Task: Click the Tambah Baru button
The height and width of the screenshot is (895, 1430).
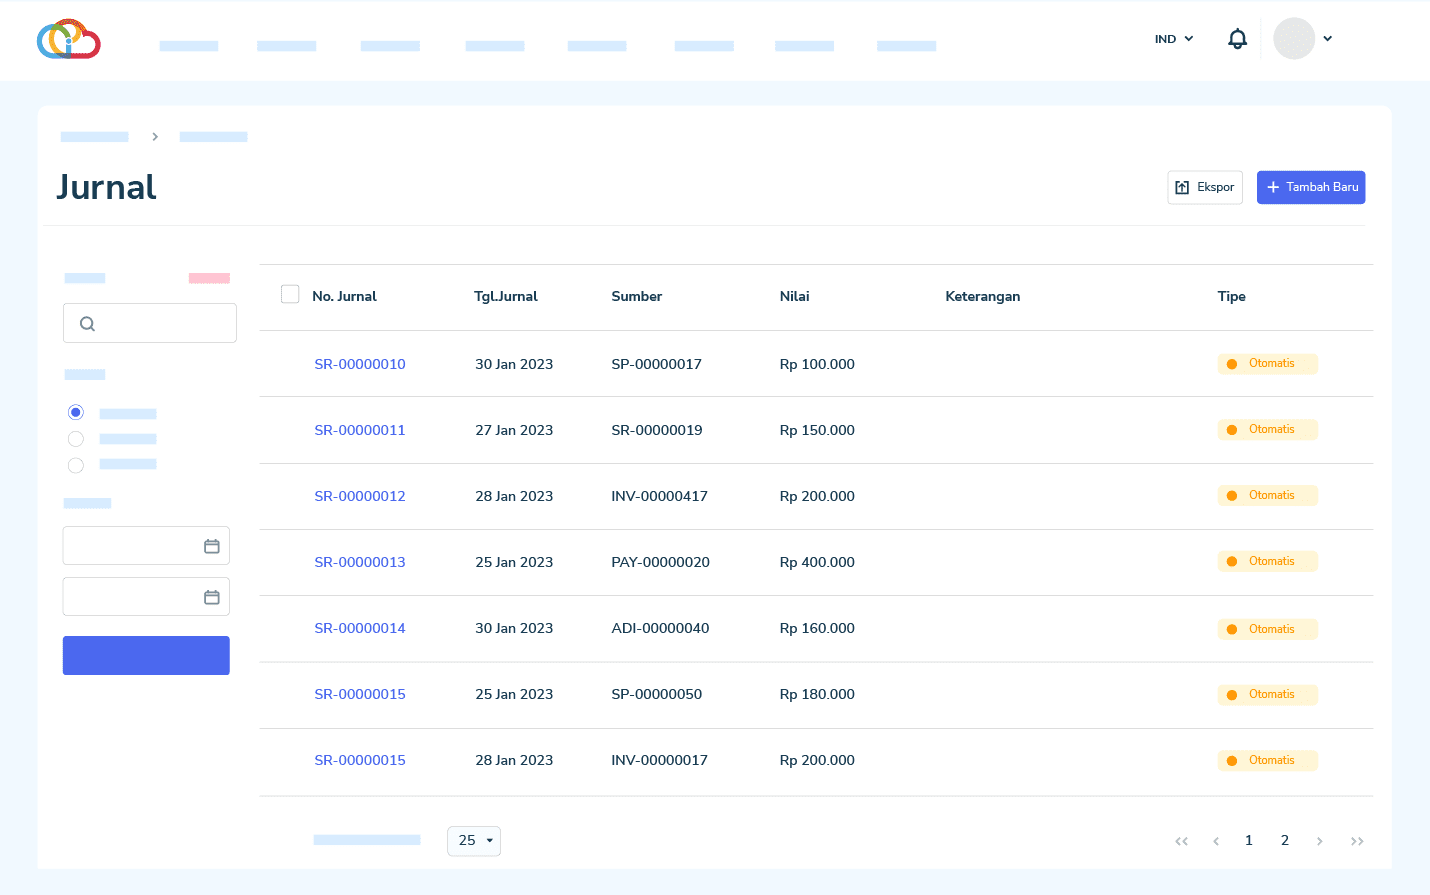Action: [x=1311, y=187]
